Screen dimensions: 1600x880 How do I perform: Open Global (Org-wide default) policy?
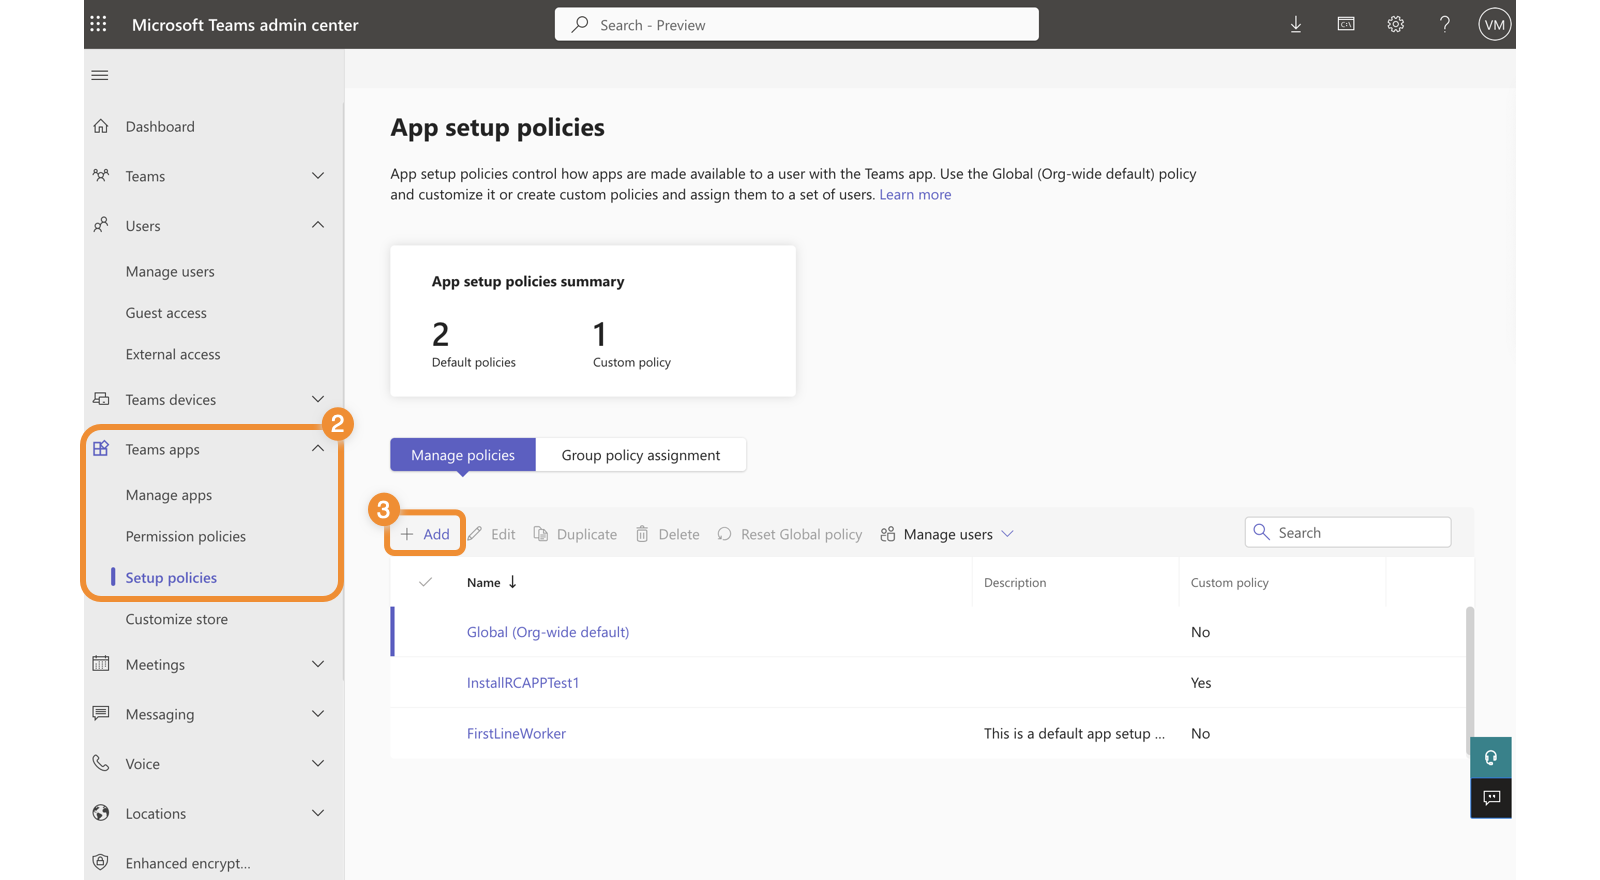548,632
